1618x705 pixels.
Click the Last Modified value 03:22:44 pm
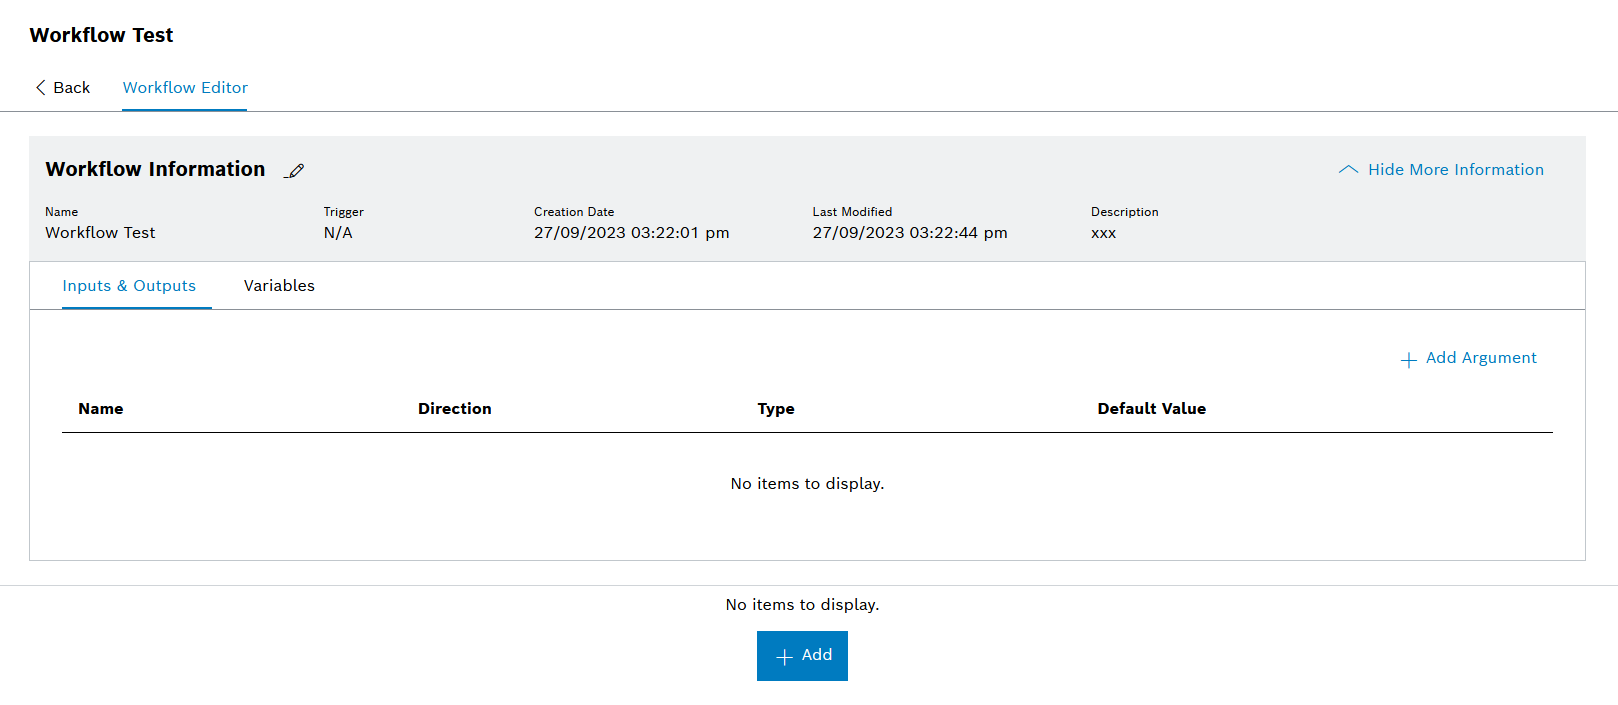(x=910, y=233)
